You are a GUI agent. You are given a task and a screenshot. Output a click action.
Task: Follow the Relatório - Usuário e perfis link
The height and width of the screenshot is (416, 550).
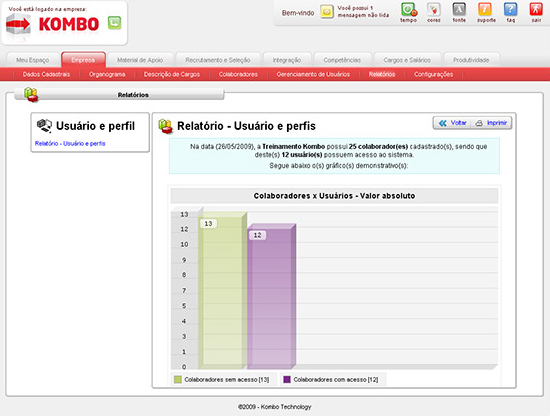pyautogui.click(x=70, y=143)
